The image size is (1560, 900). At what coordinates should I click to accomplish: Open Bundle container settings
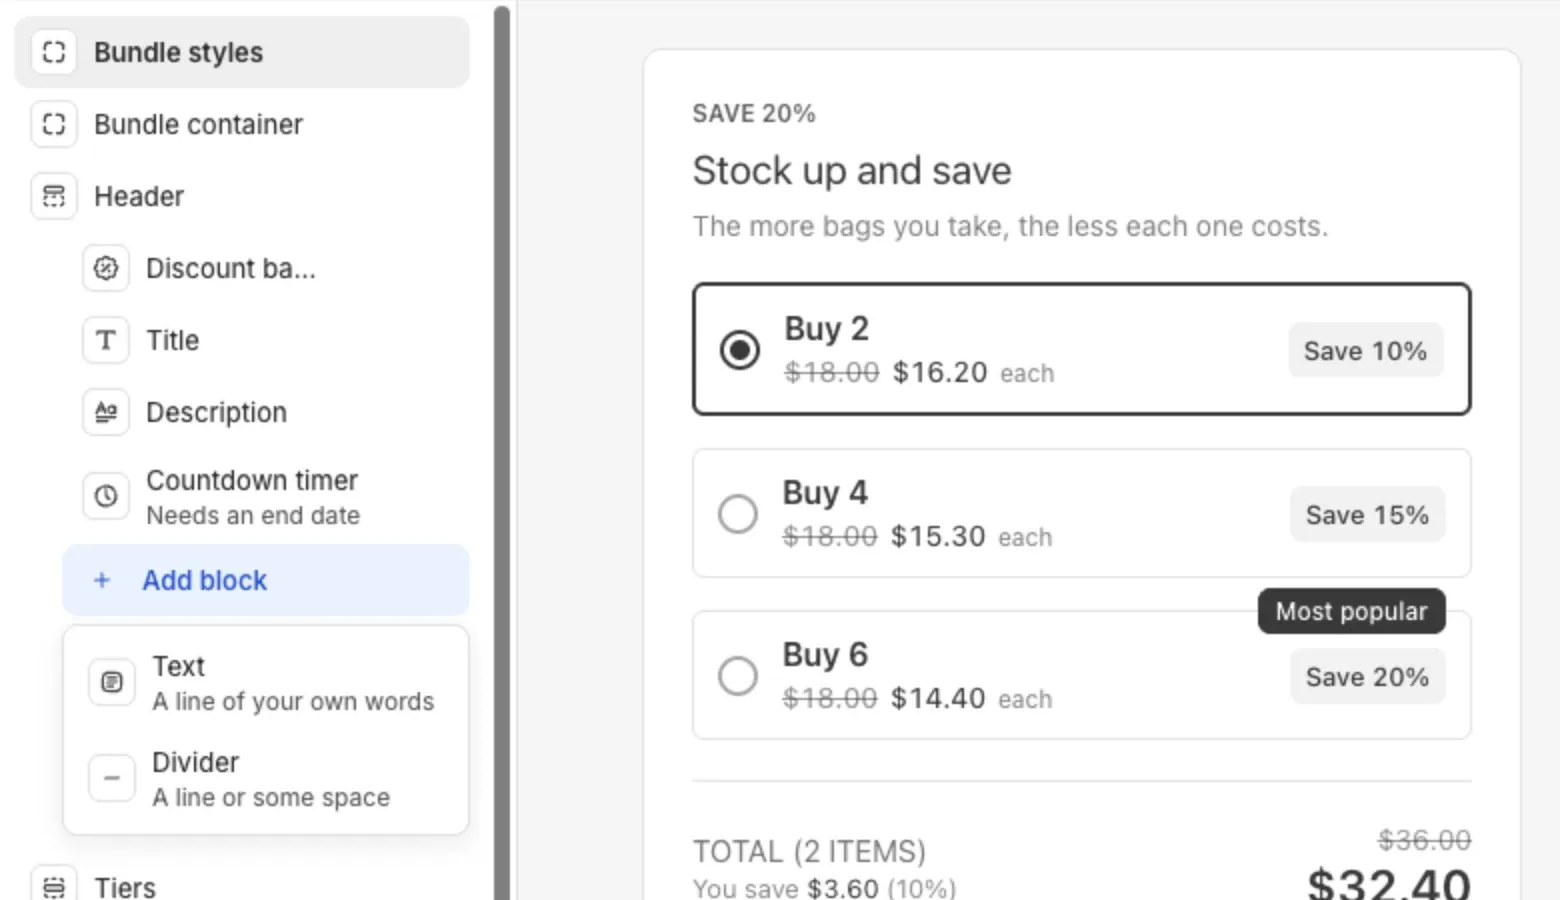[x=242, y=124]
